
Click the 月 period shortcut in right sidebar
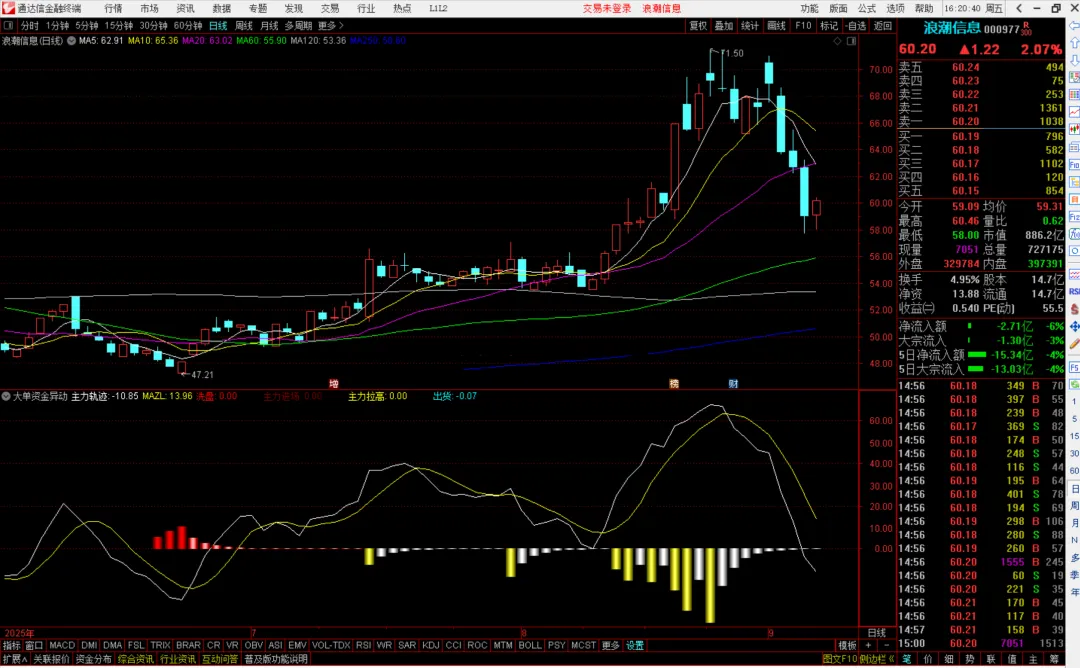point(1074,523)
